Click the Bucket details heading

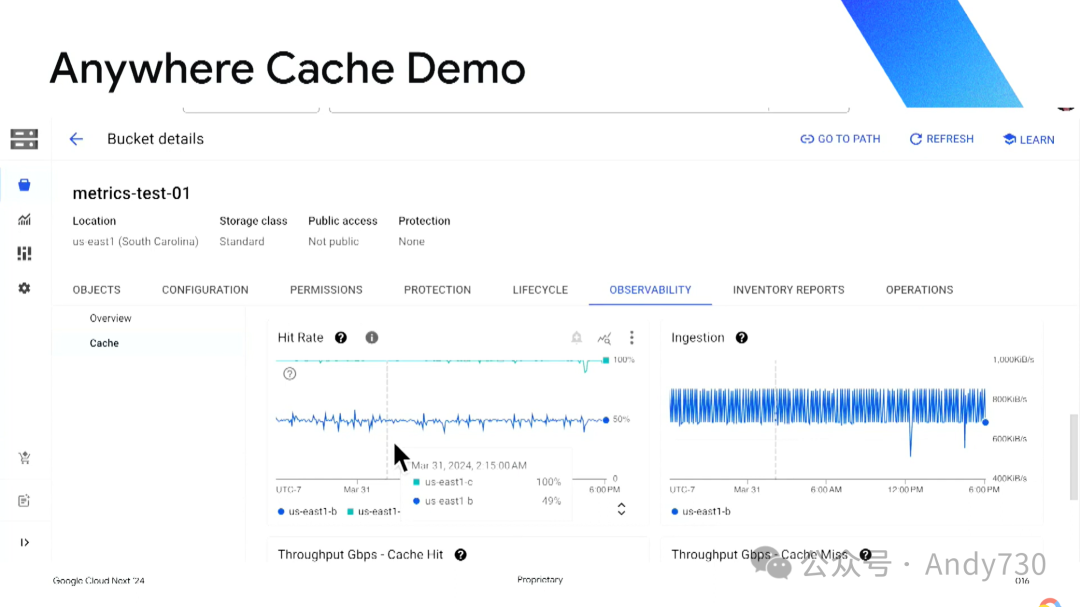[x=156, y=139]
